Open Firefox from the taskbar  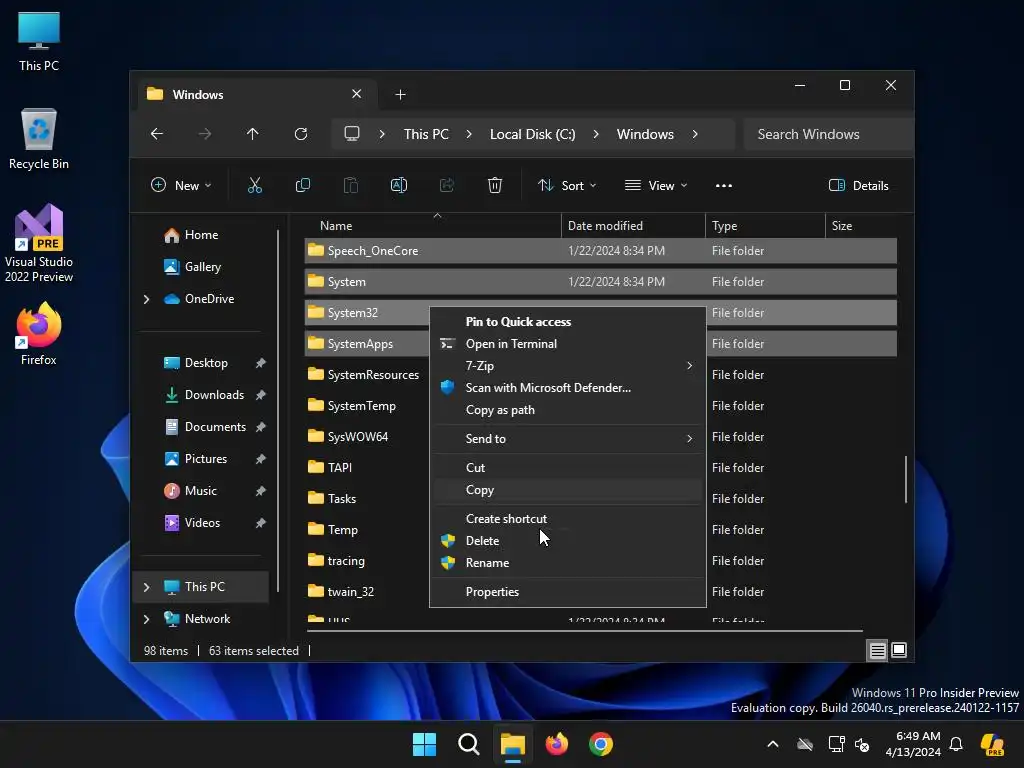[x=556, y=744]
